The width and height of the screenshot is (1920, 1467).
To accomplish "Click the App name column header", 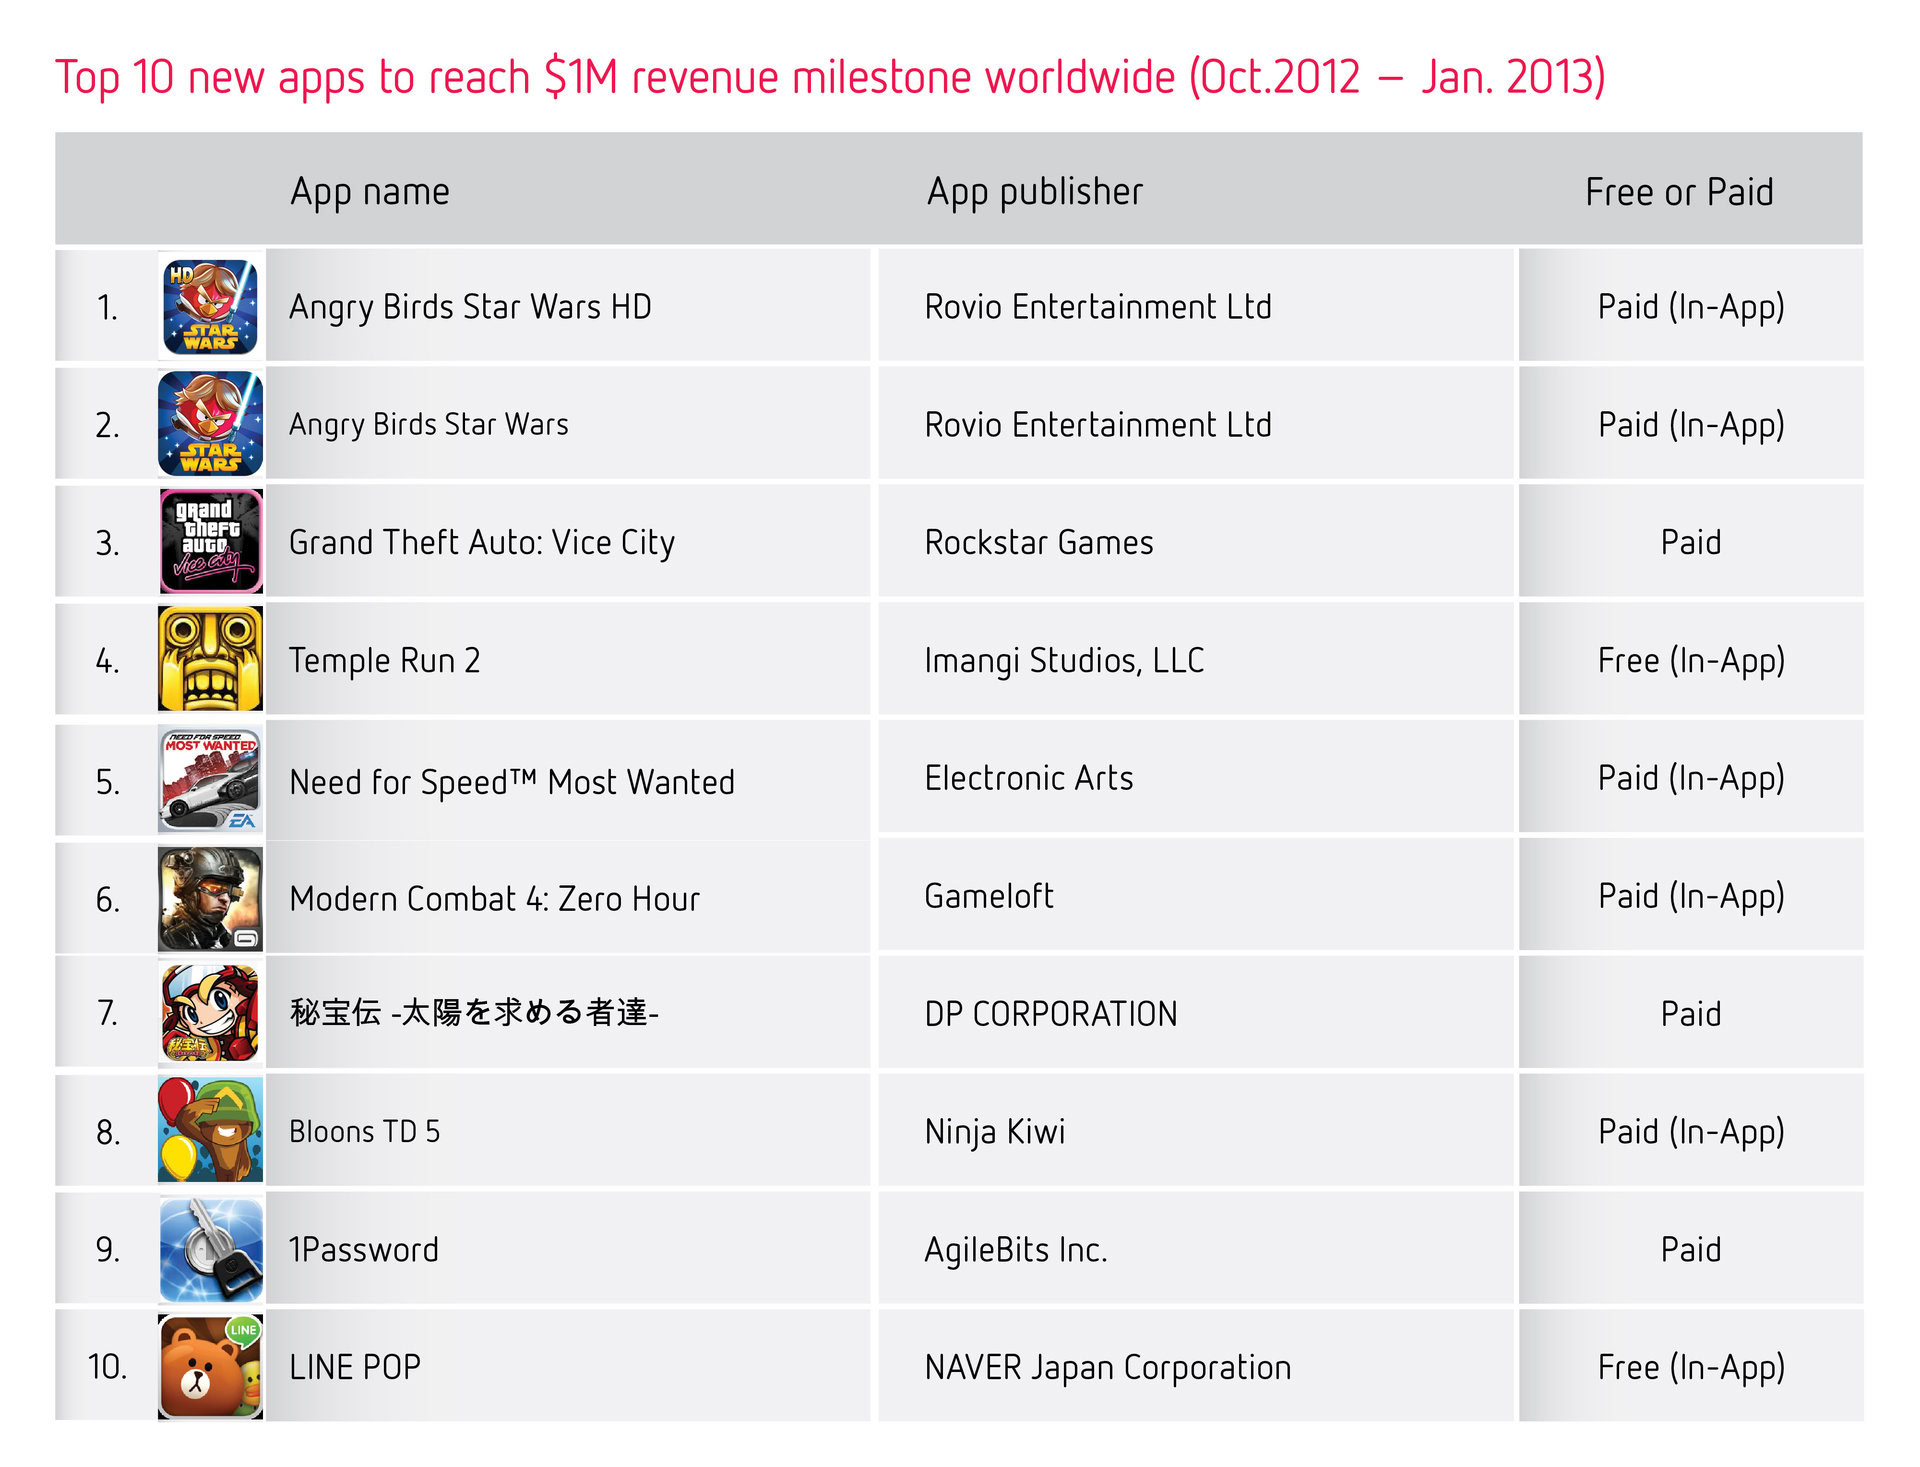I will 370,192.
